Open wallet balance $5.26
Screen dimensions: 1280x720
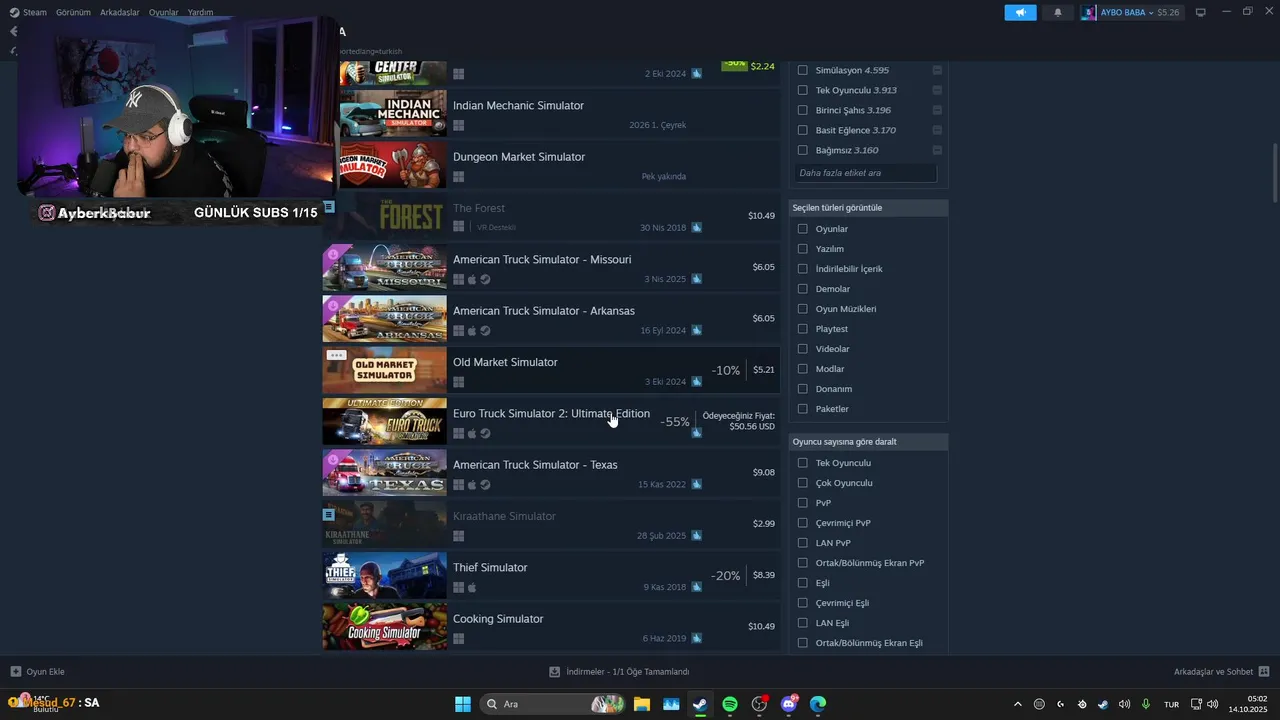[x=1168, y=12]
